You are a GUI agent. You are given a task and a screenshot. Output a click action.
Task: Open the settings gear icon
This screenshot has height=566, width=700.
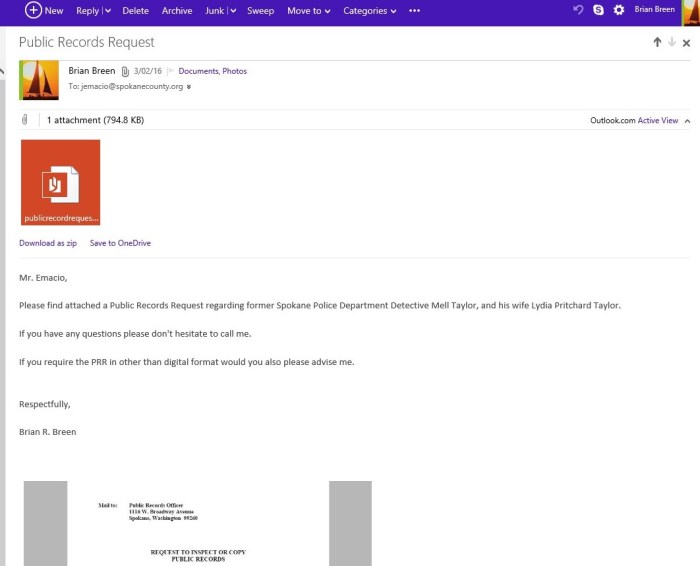pyautogui.click(x=619, y=9)
